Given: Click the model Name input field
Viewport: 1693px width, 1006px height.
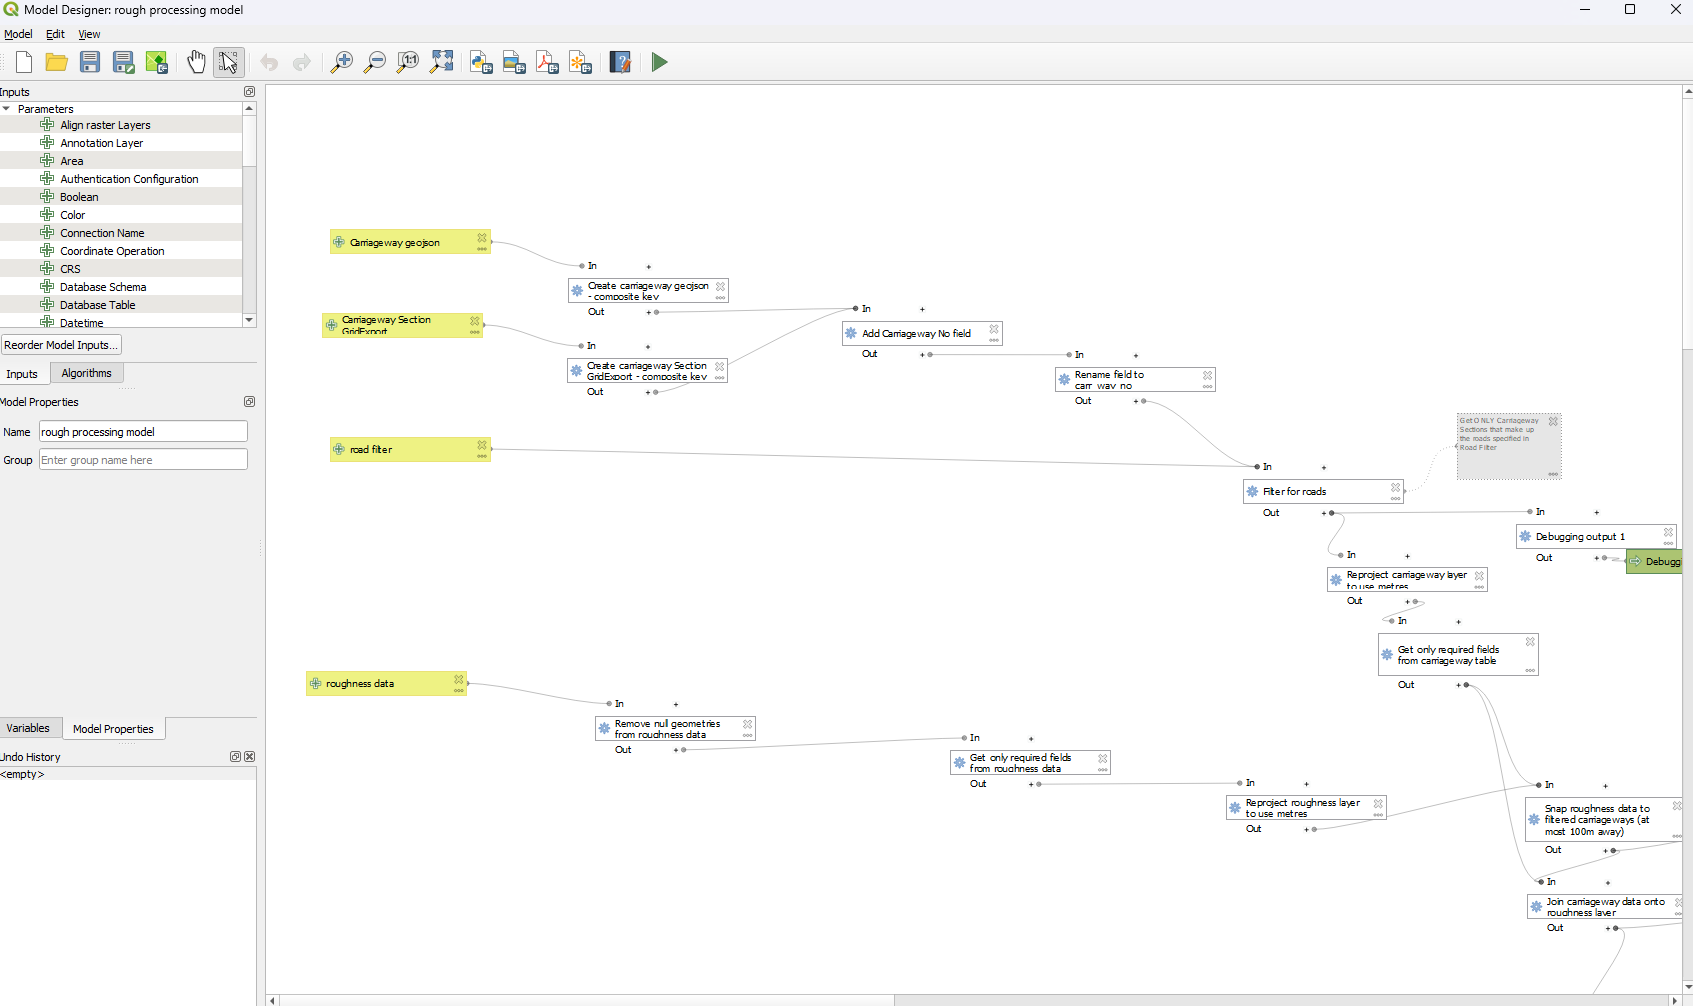Looking at the screenshot, I should click(143, 432).
